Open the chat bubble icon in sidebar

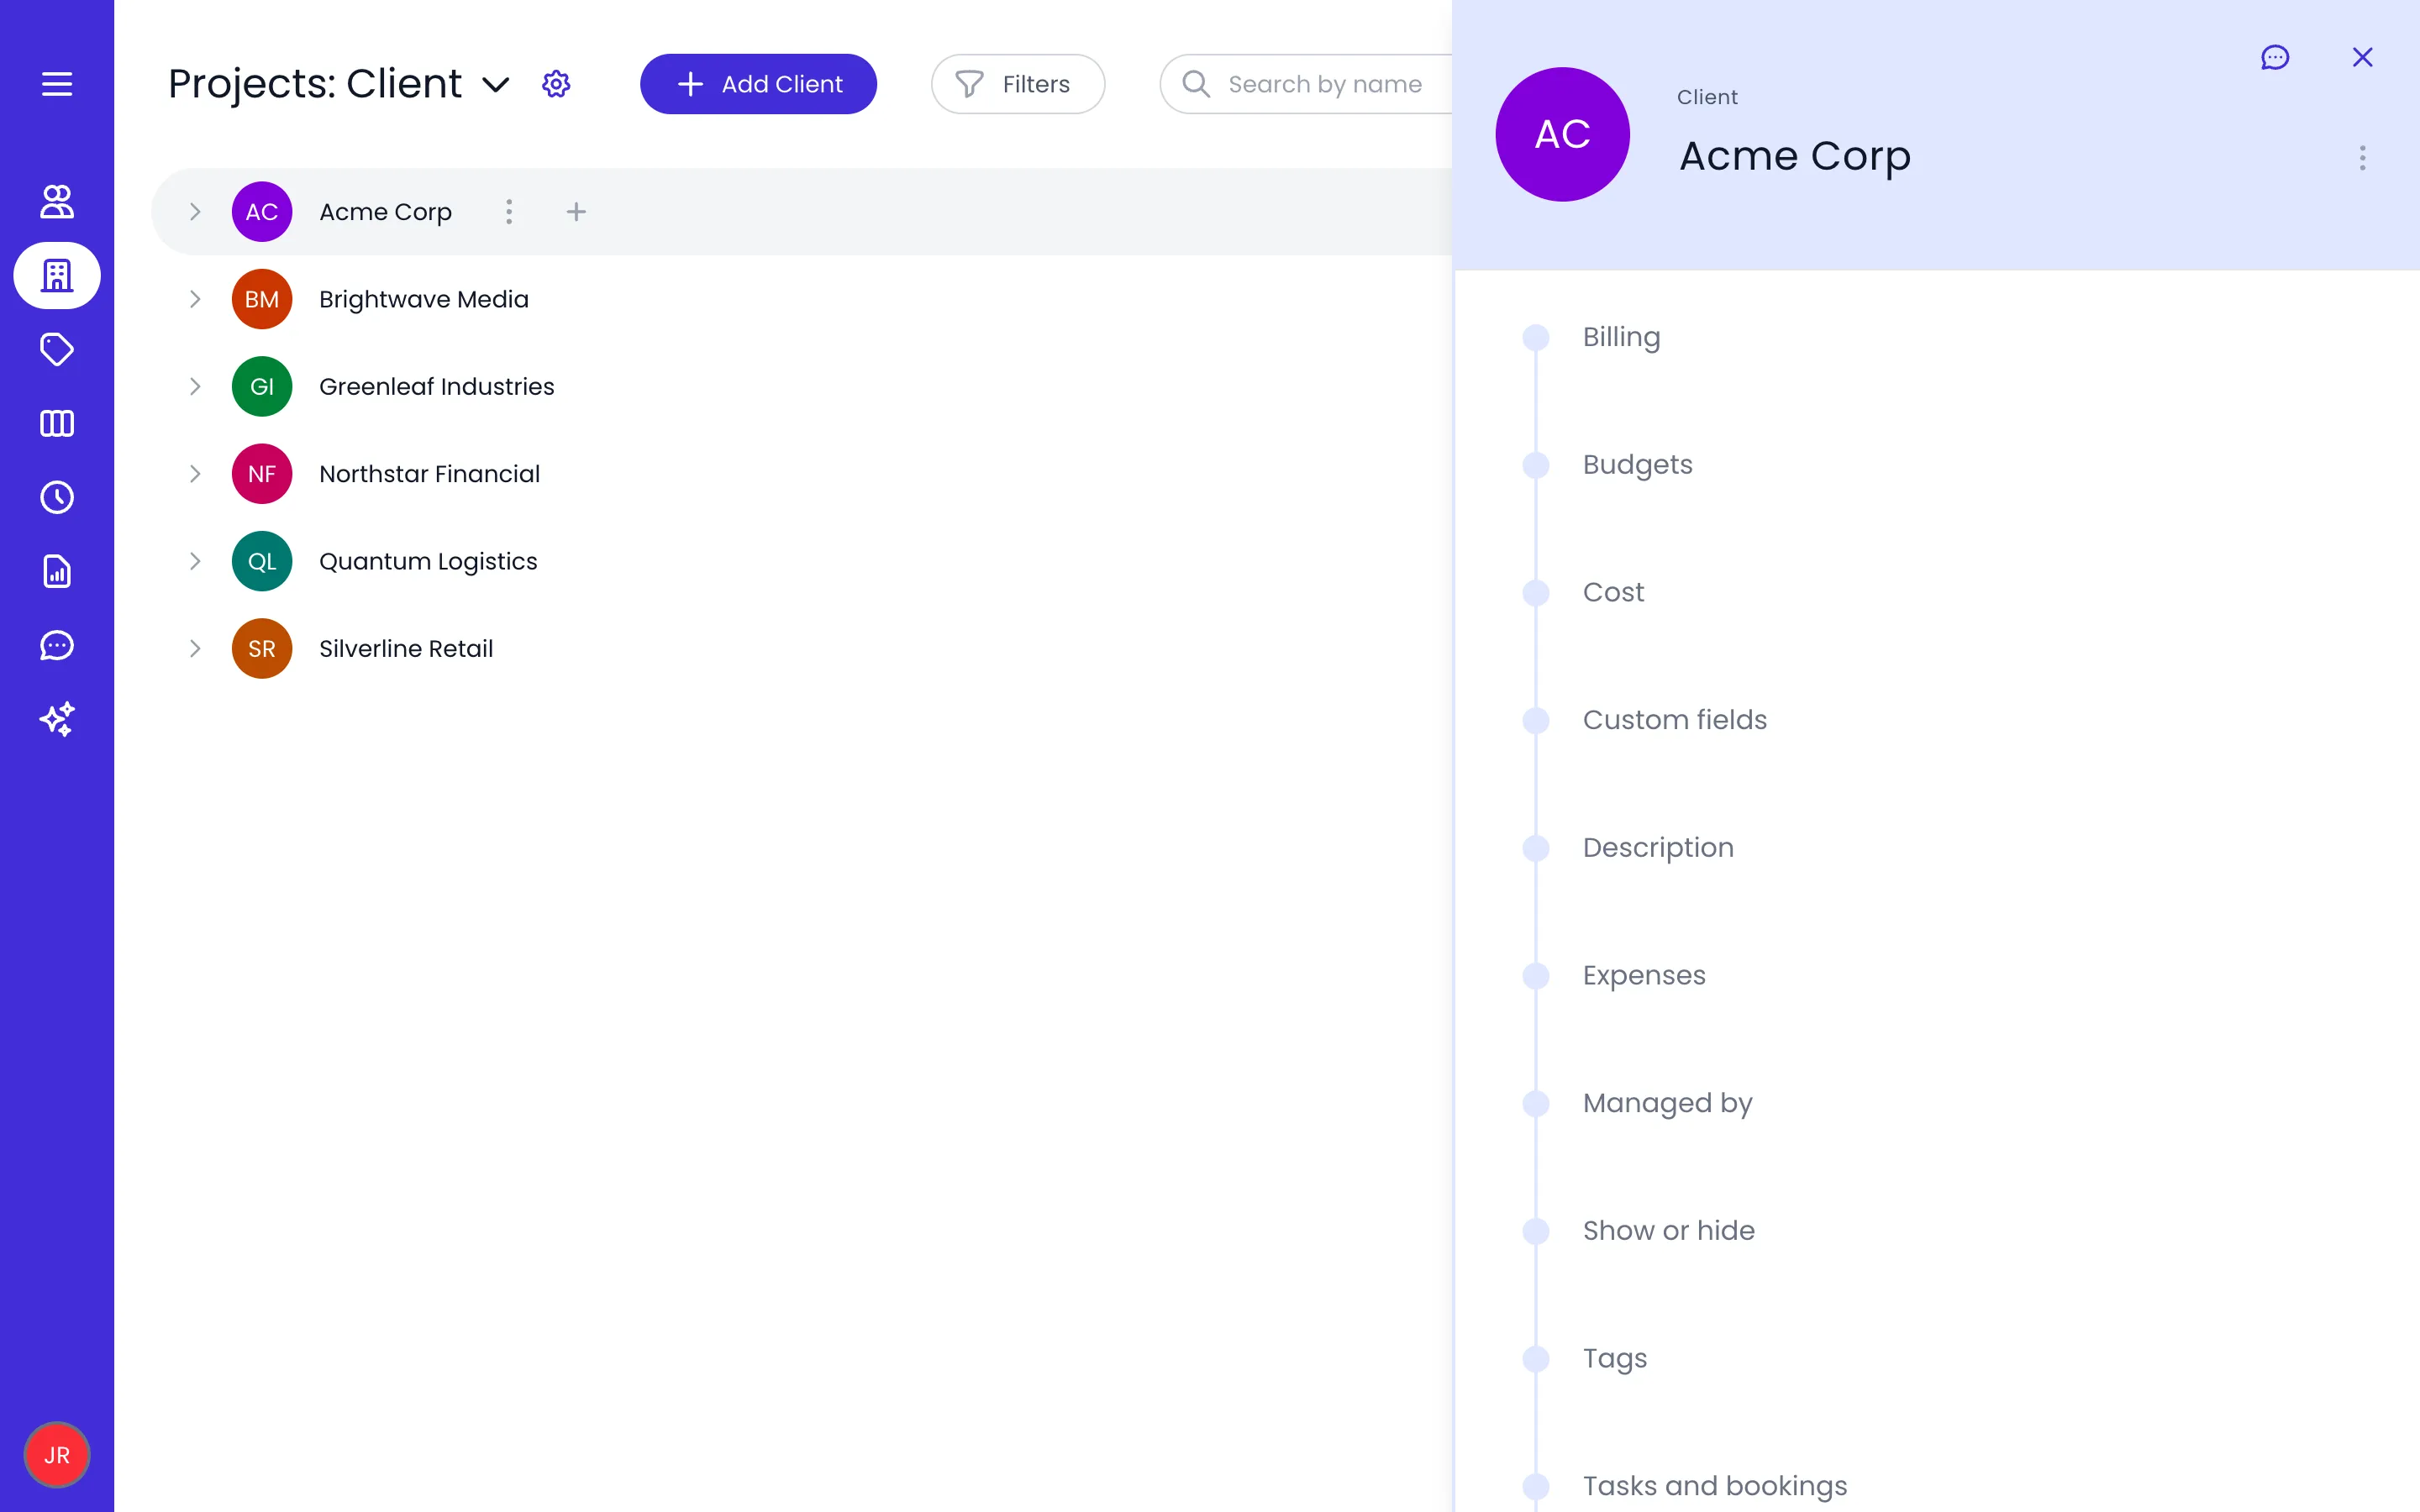coord(57,645)
